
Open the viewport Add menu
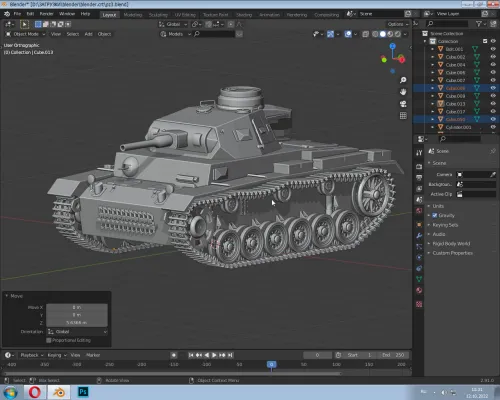[x=88, y=34]
